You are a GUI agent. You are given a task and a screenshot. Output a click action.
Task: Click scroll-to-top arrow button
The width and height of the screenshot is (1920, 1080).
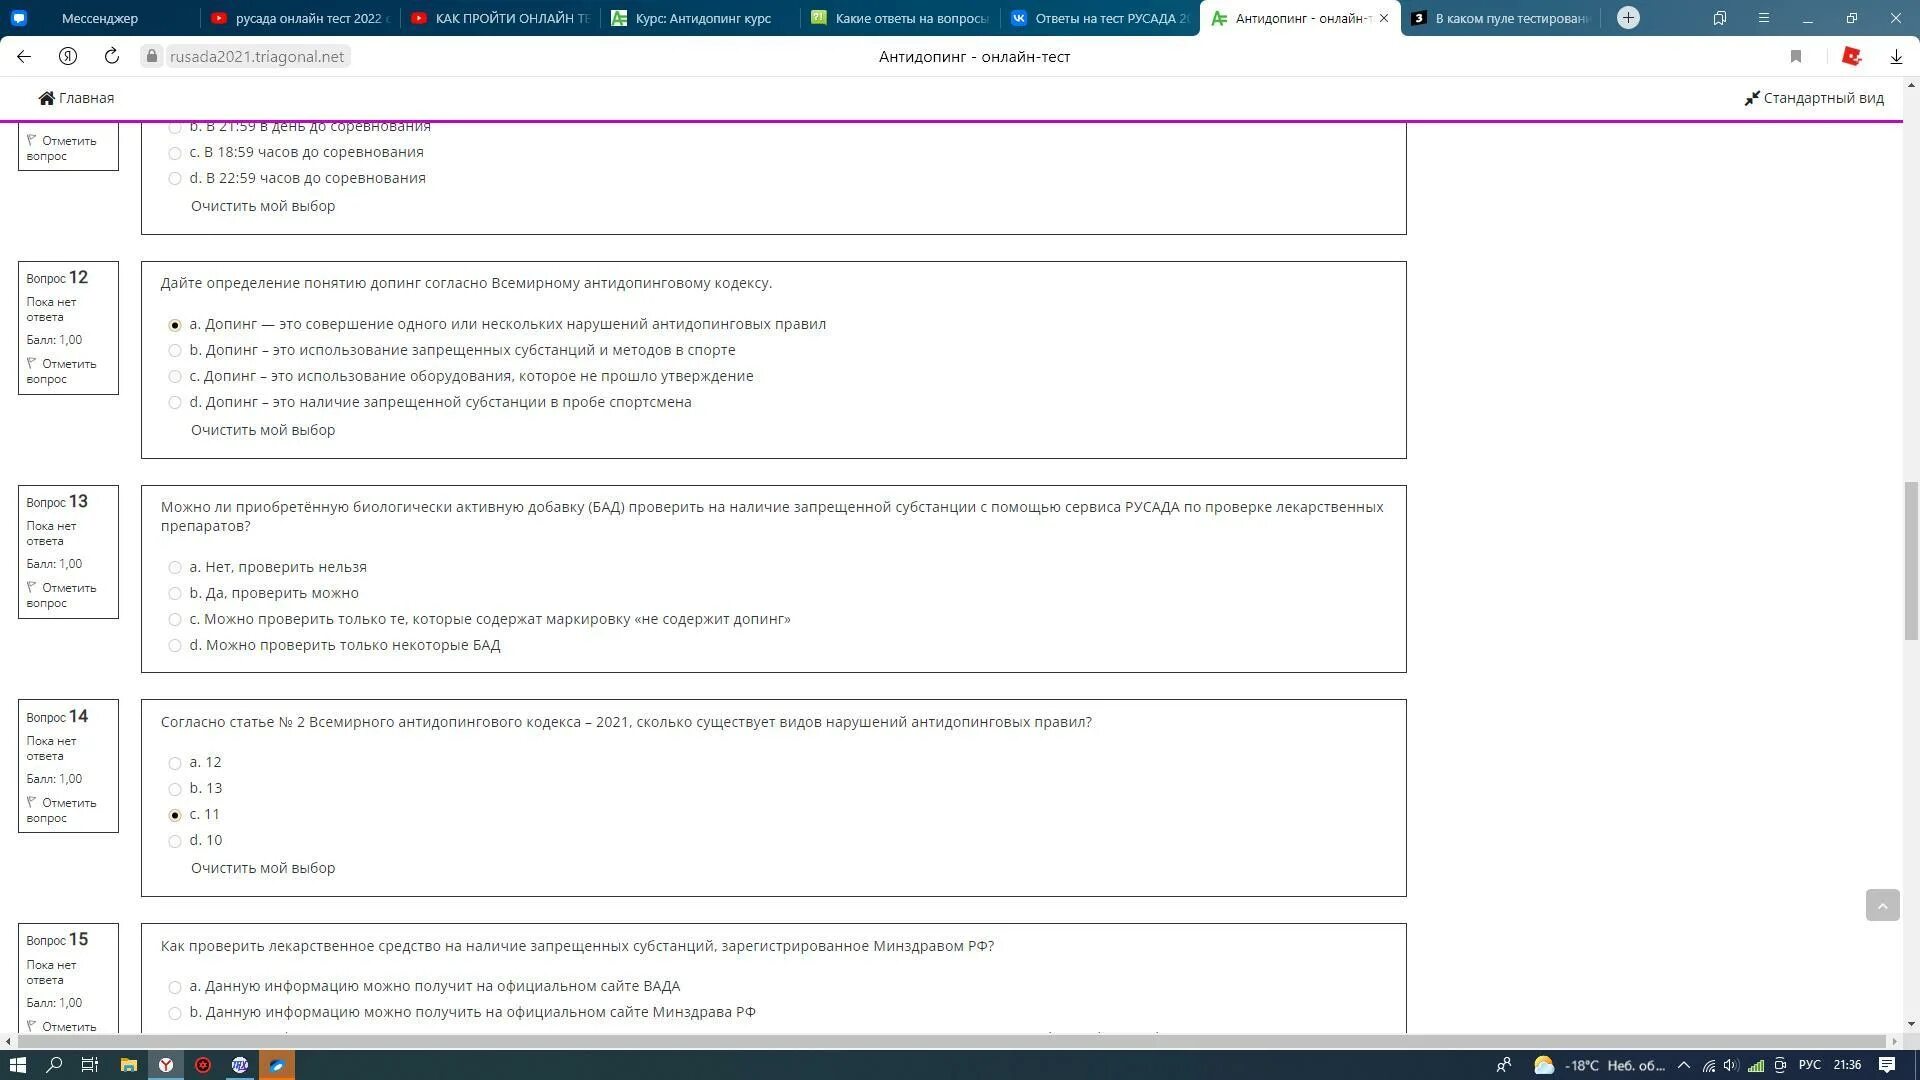click(1882, 905)
